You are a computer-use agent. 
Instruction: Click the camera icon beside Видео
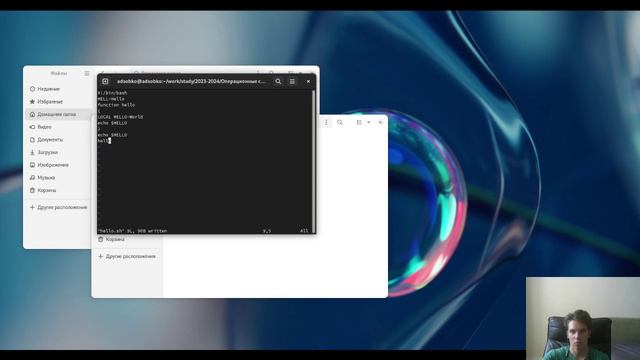(32, 127)
